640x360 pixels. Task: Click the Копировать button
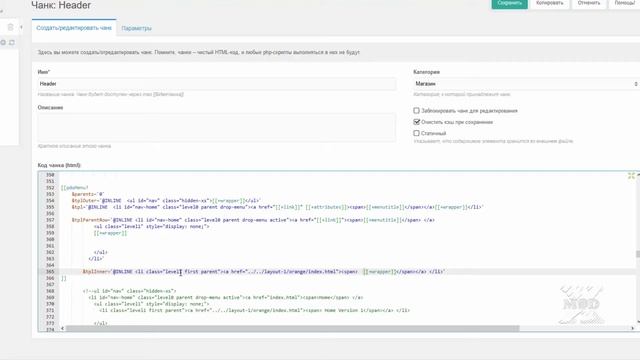[549, 4]
